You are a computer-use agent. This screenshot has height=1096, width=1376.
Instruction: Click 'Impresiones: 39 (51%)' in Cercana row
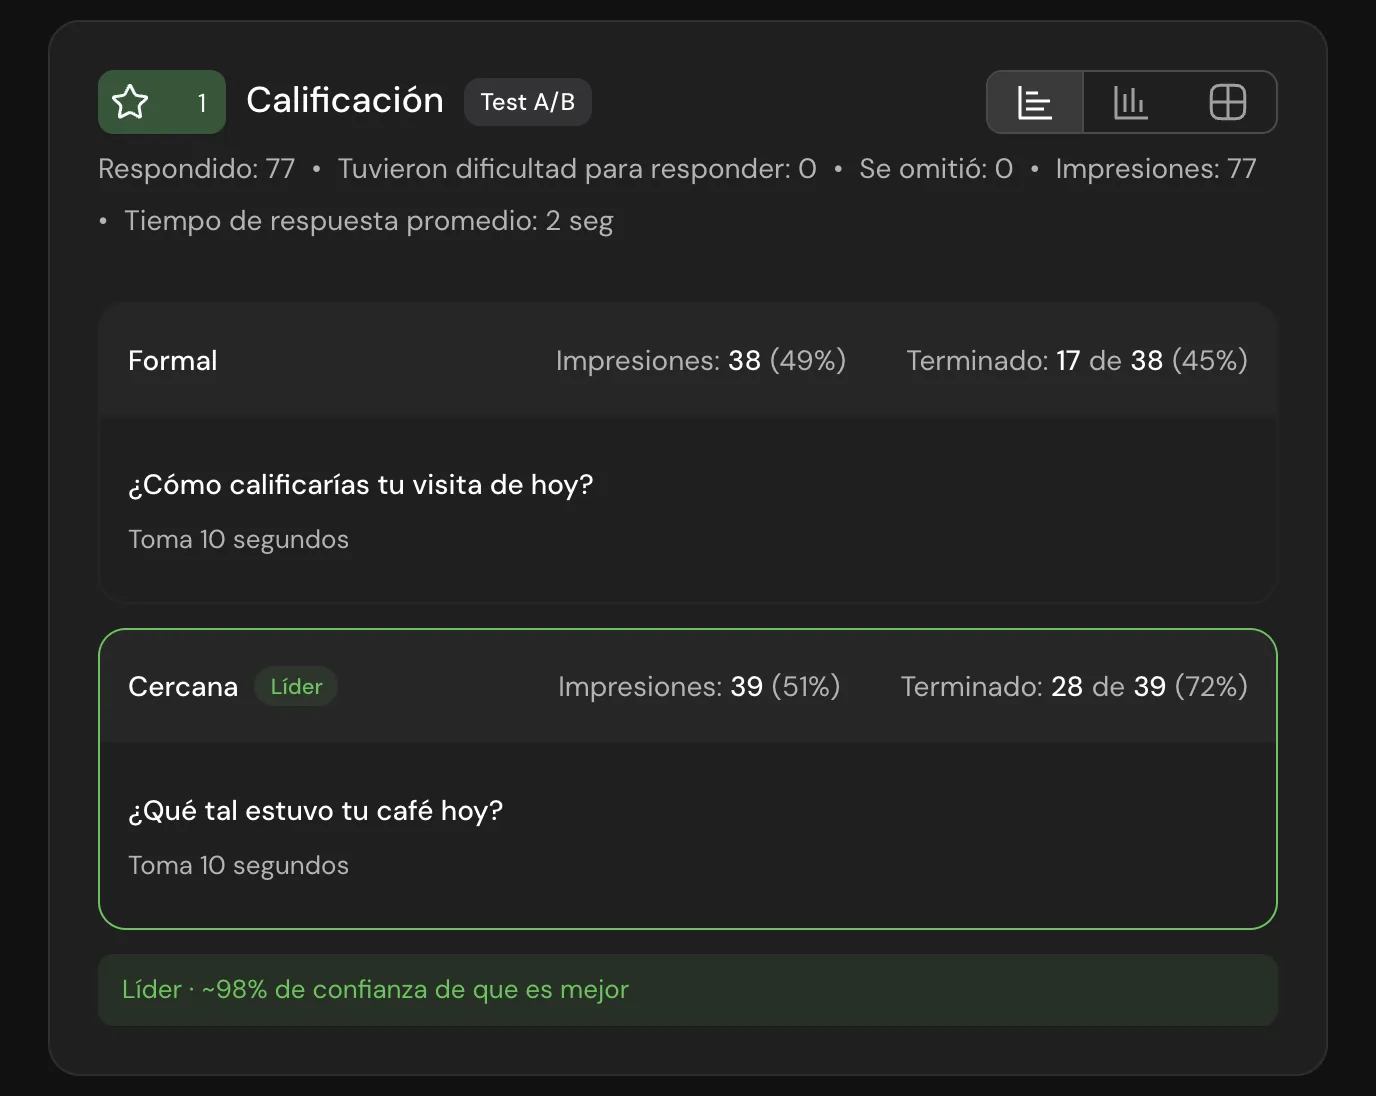tap(699, 687)
